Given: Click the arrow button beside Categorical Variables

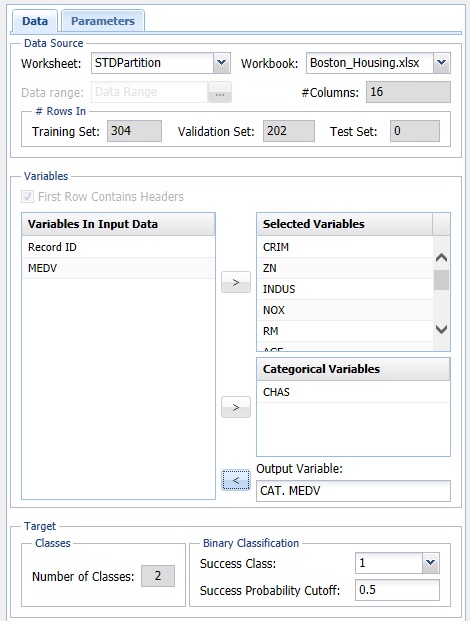Looking at the screenshot, I should [x=236, y=407].
